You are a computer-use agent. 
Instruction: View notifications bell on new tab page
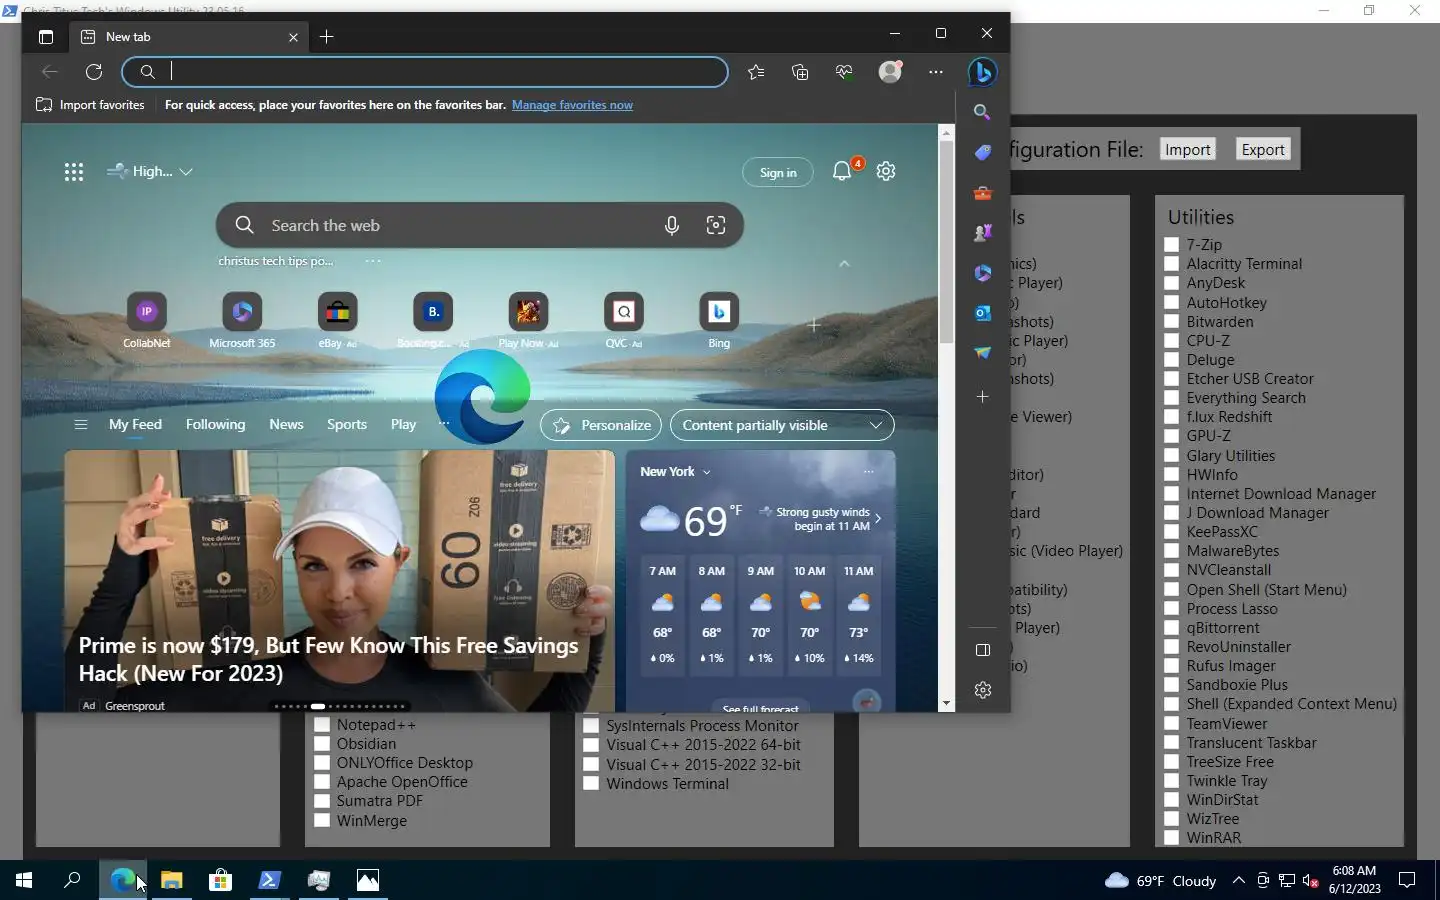(843, 171)
